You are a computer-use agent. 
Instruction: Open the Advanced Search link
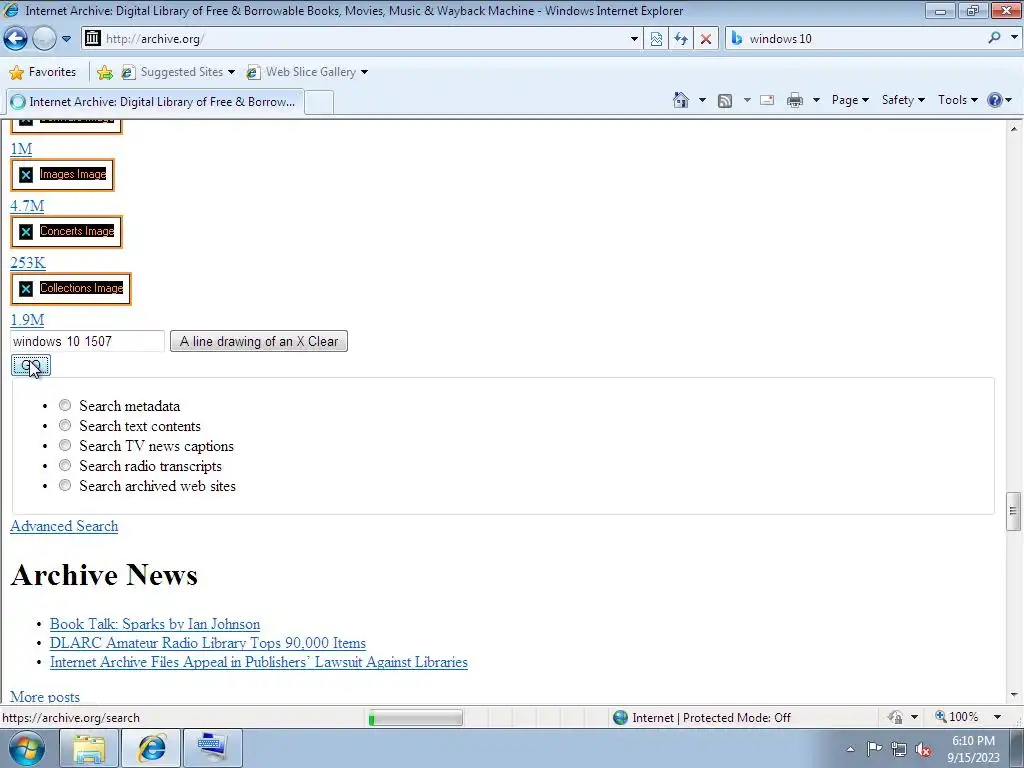point(64,526)
